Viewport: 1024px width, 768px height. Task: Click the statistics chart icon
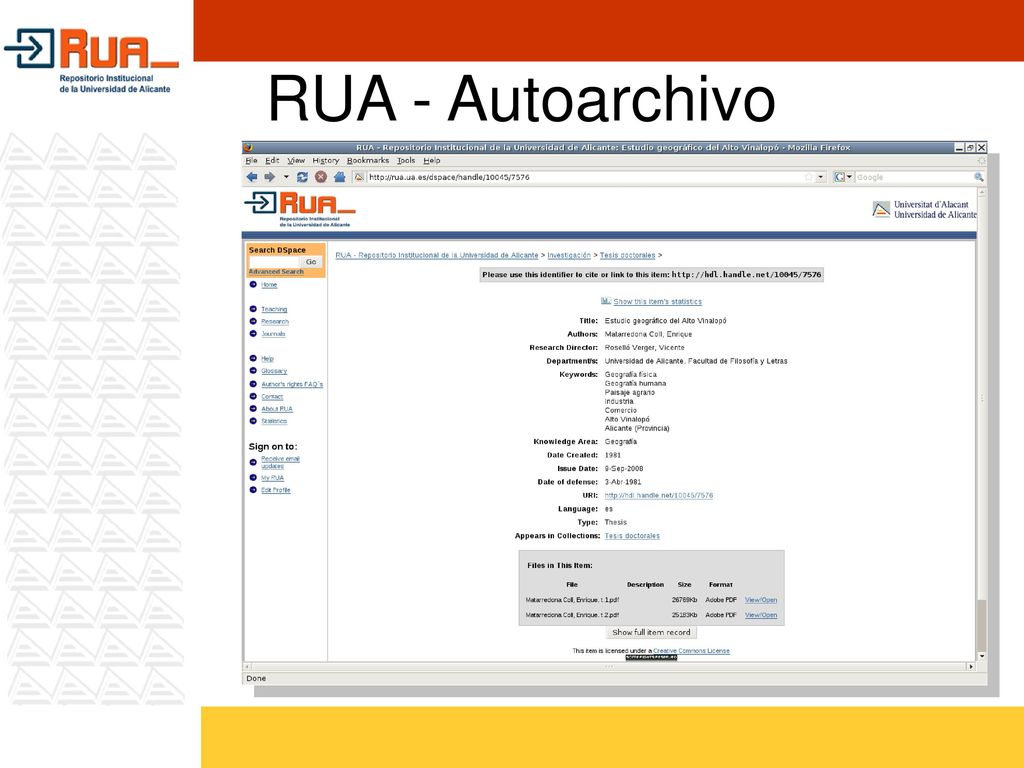[x=605, y=301]
